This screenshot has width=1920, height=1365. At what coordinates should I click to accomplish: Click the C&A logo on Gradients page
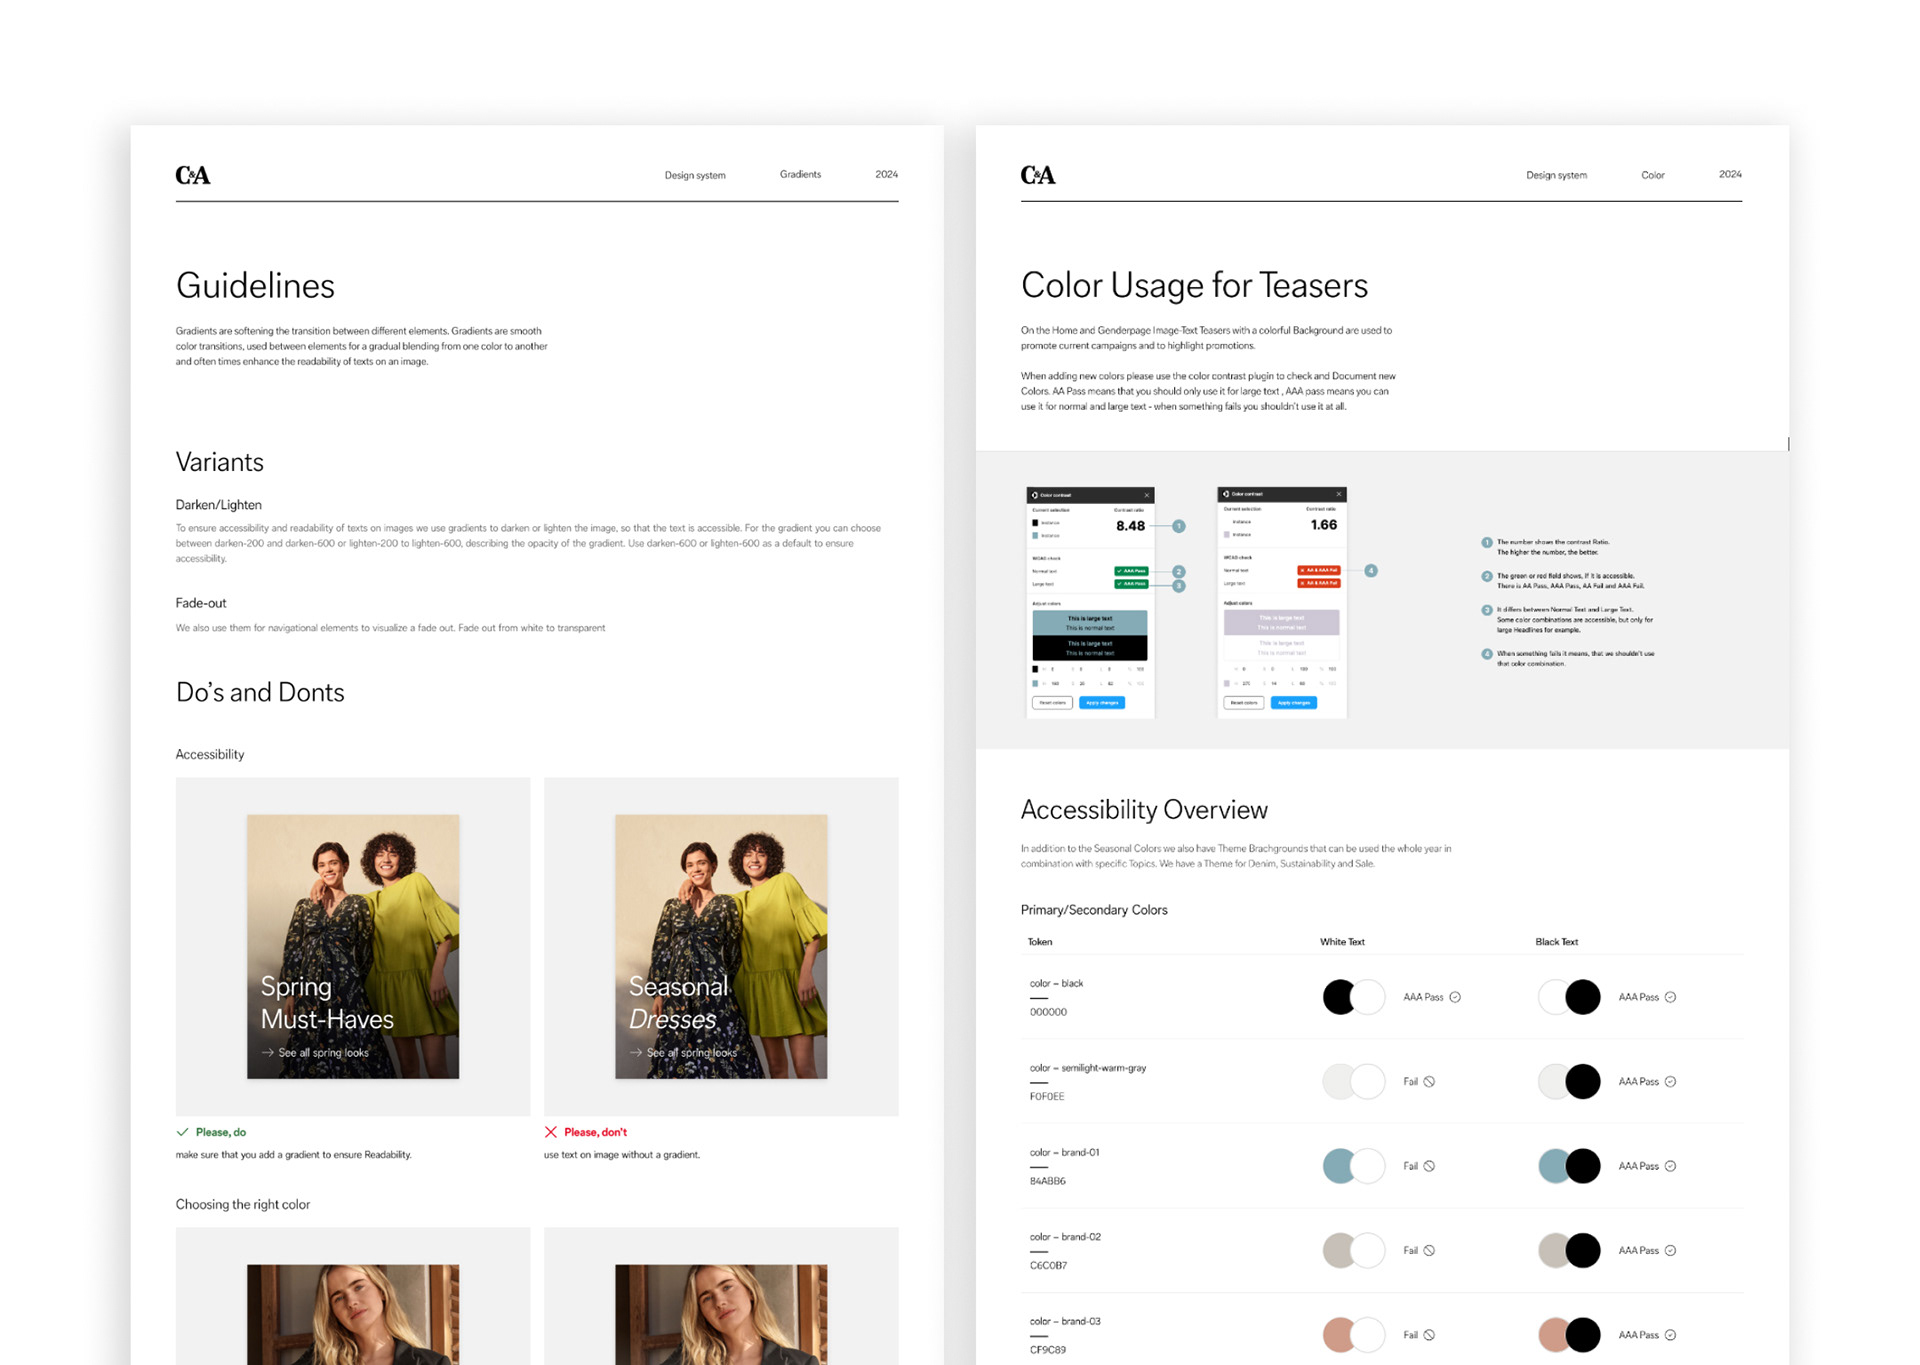tap(193, 175)
